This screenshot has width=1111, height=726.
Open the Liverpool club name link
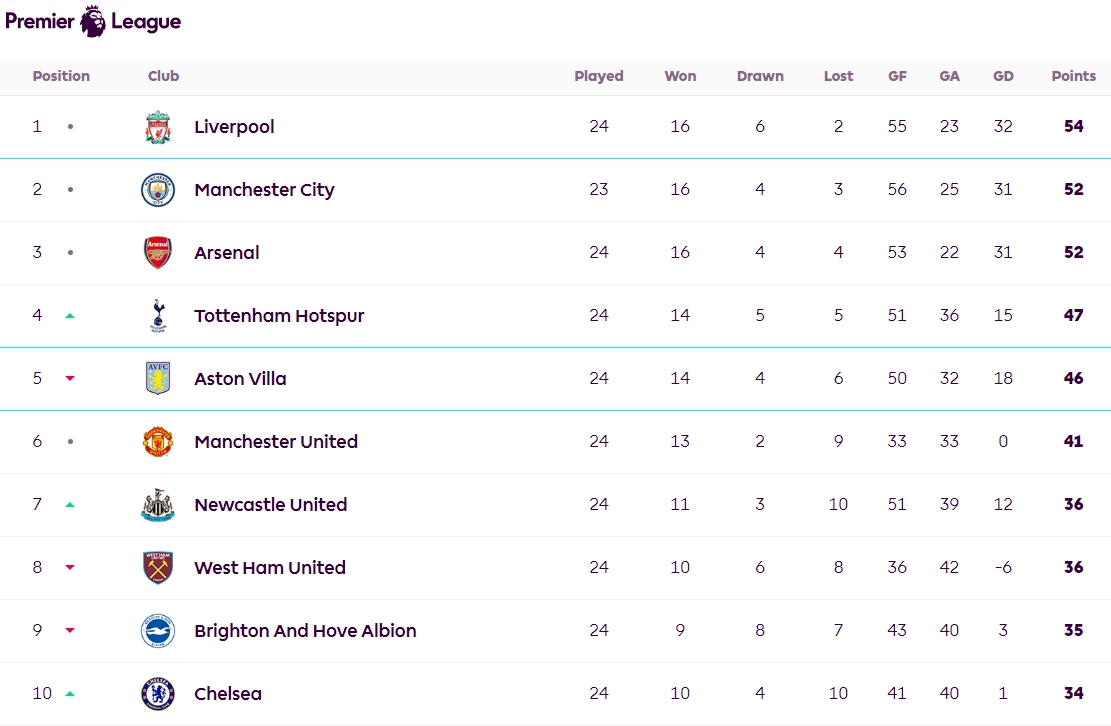(x=234, y=127)
